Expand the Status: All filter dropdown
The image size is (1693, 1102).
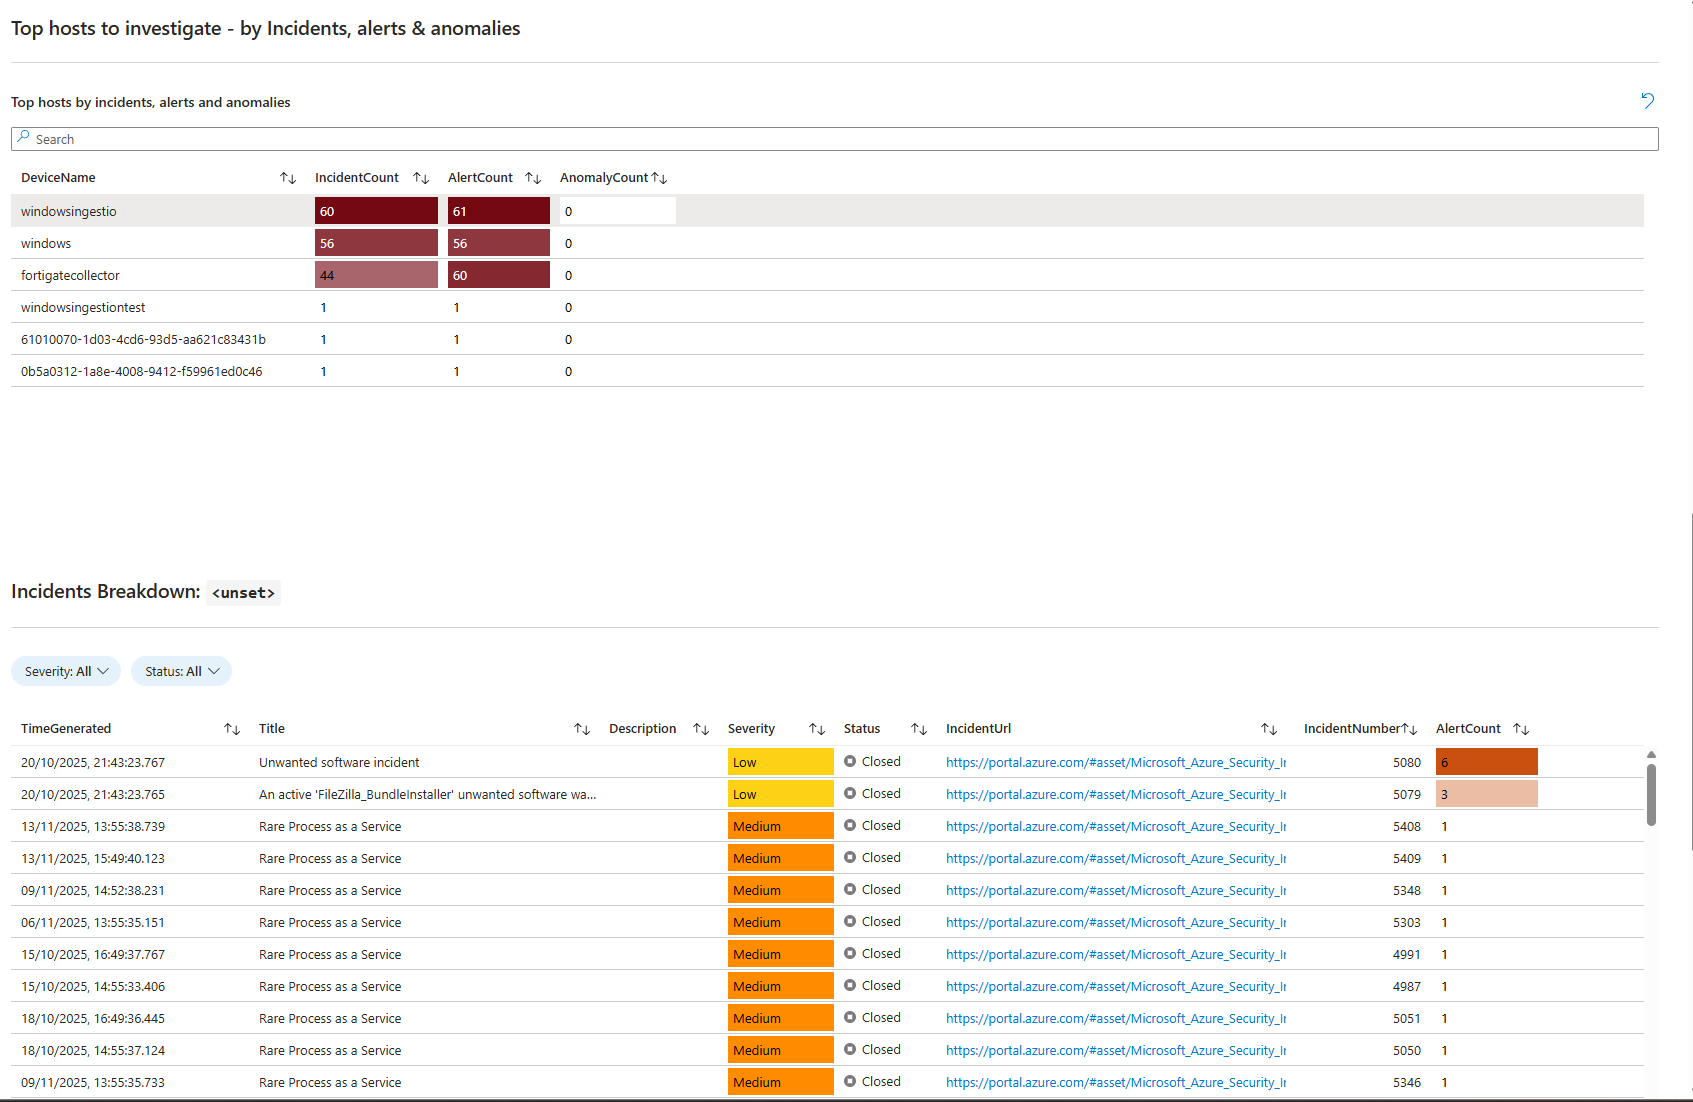[x=181, y=671]
